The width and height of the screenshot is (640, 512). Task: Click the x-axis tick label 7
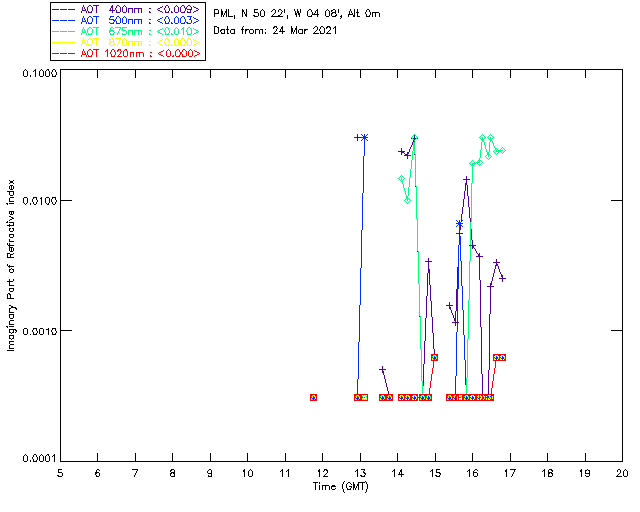click(x=135, y=473)
